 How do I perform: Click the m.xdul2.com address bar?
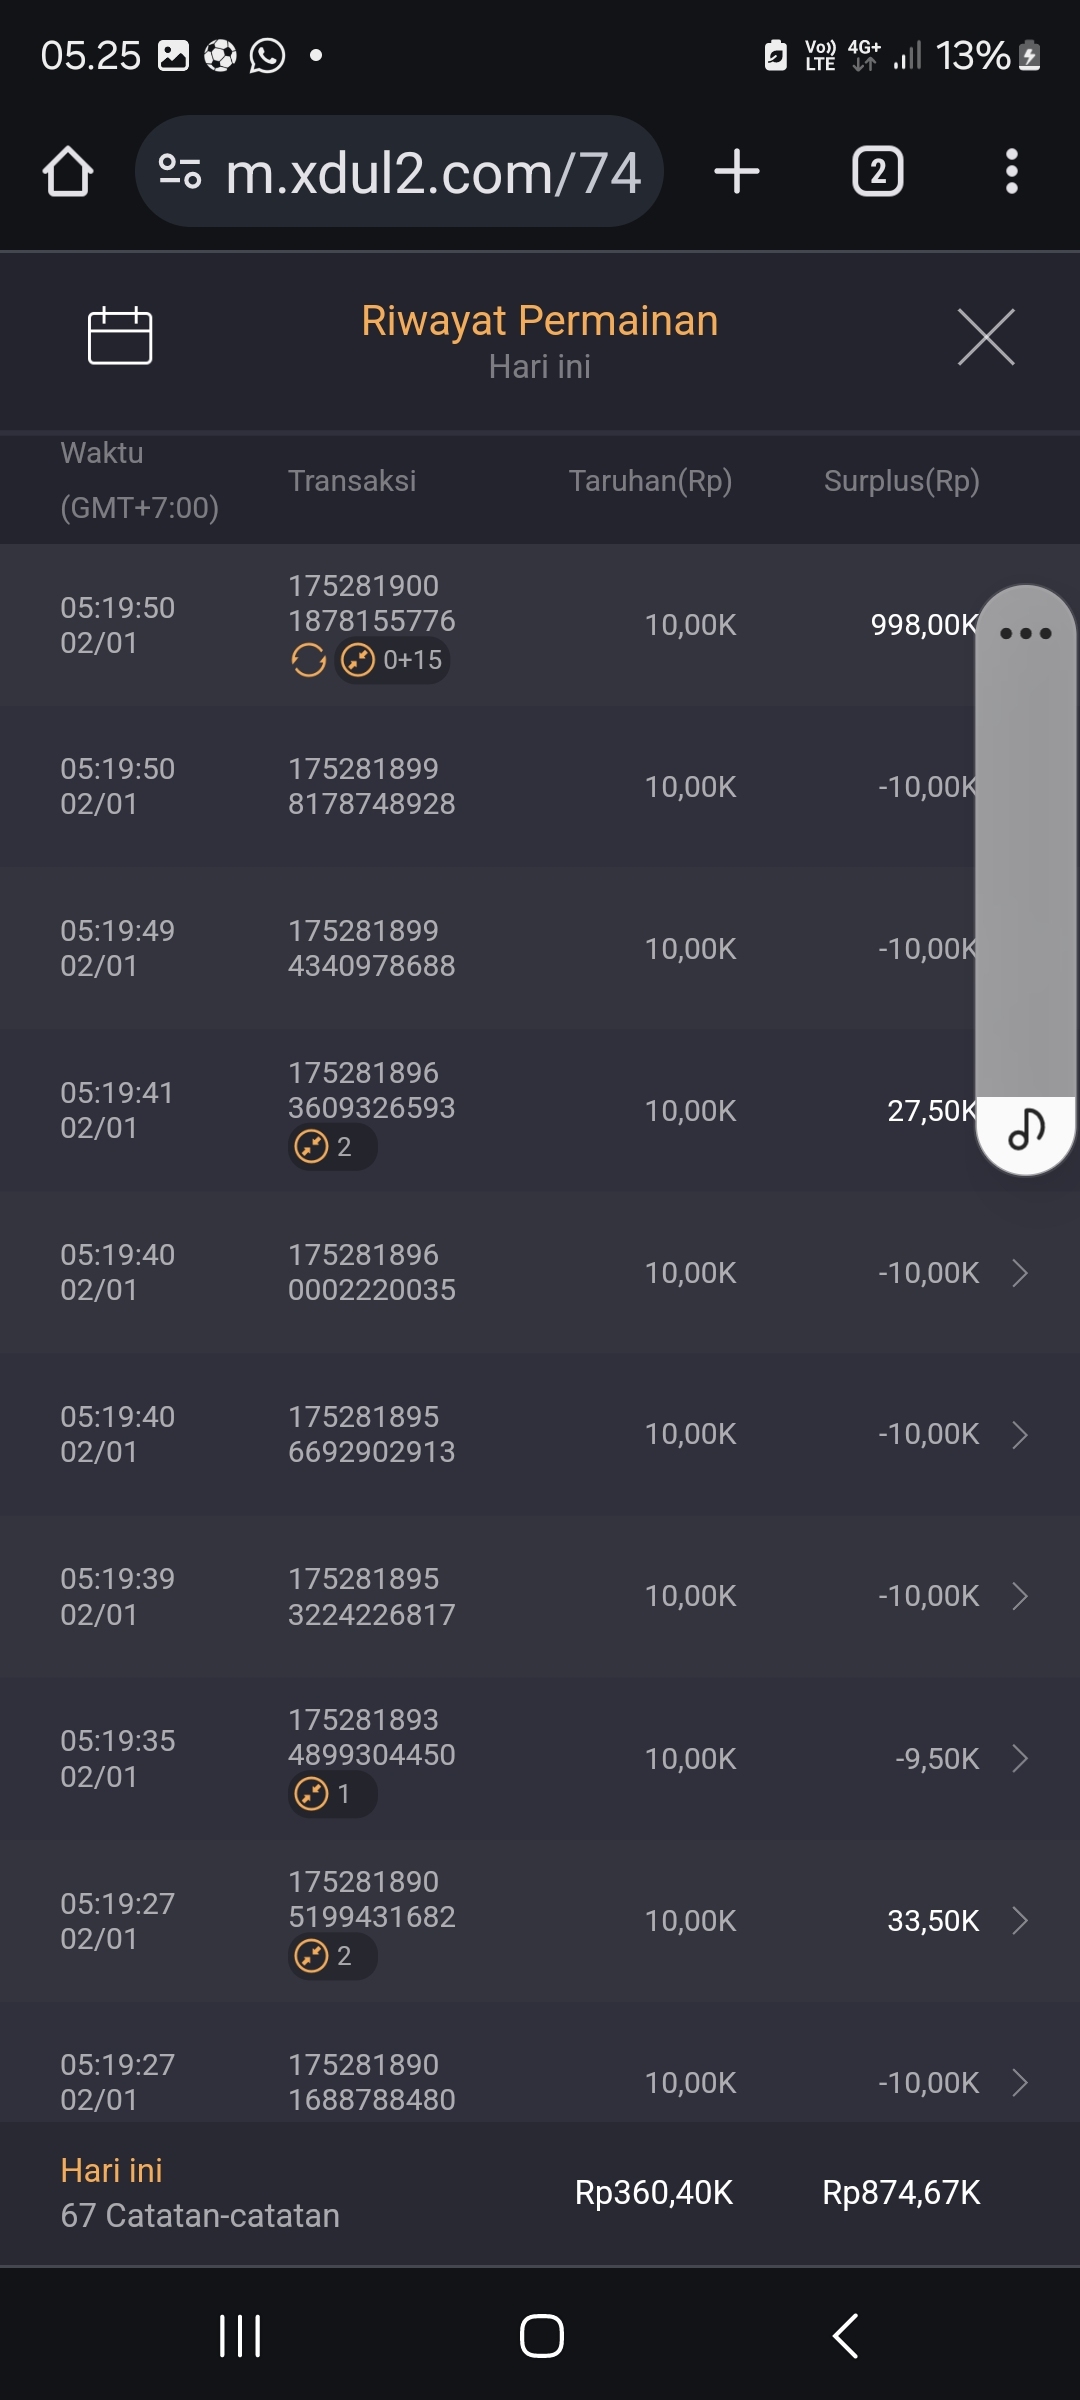pyautogui.click(x=432, y=172)
